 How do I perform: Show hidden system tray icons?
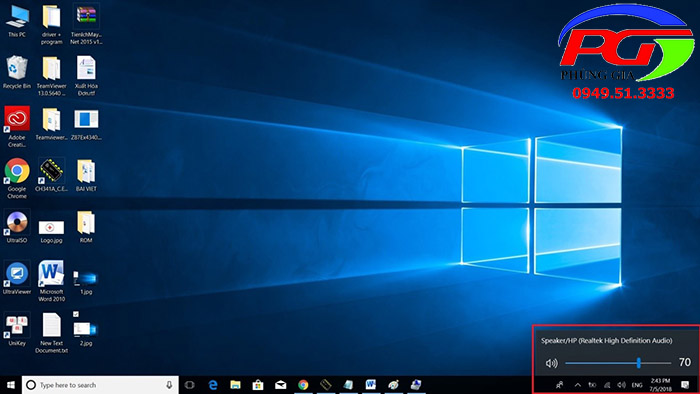(x=578, y=385)
